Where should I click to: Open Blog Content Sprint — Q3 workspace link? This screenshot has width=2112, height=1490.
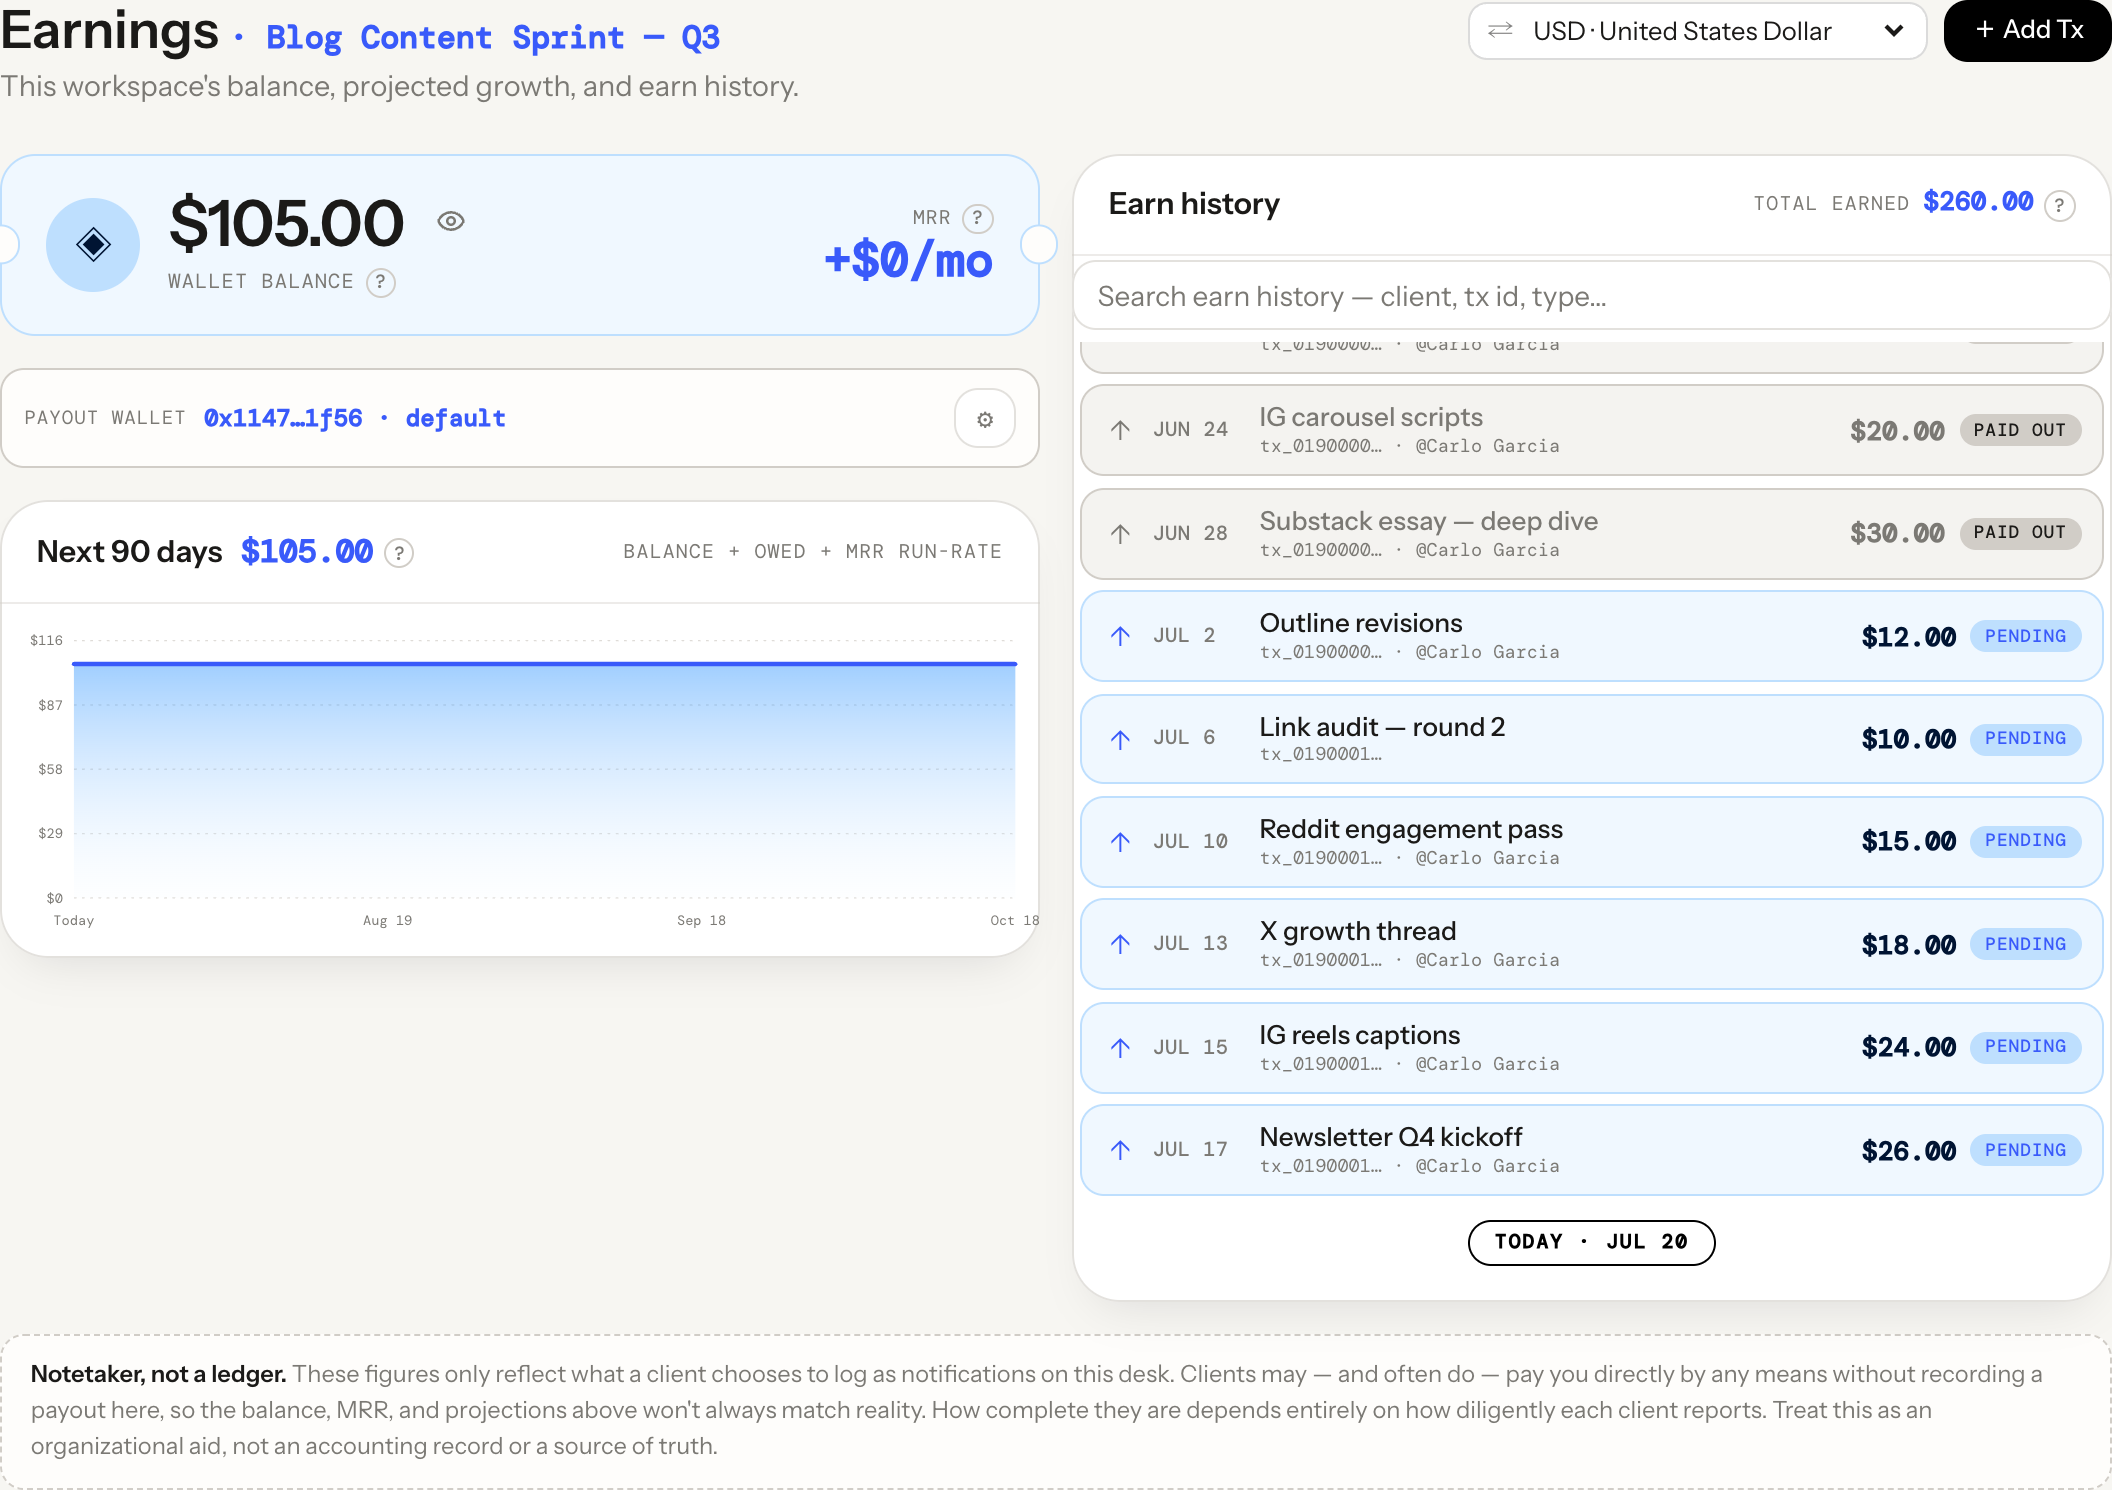[492, 38]
